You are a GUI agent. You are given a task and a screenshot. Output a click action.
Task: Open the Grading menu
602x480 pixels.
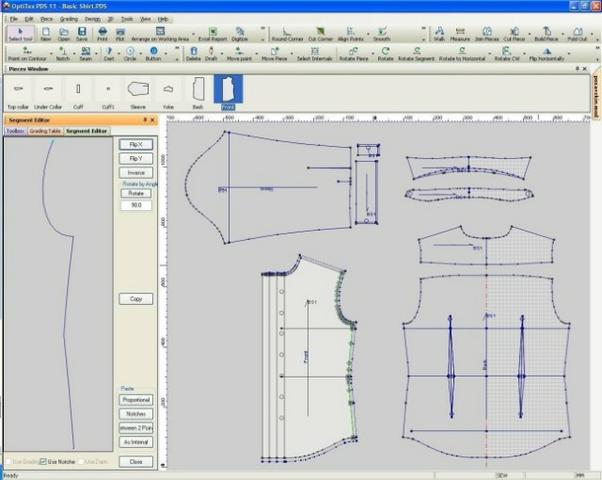click(69, 19)
